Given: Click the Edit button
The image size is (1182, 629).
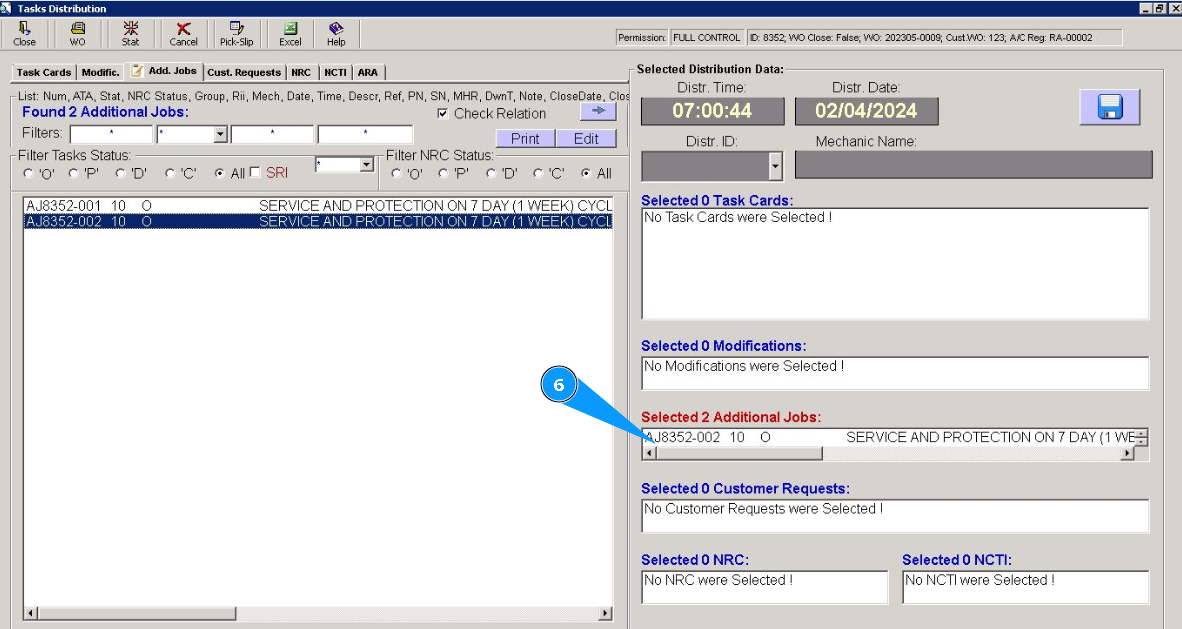Looking at the screenshot, I should (x=586, y=139).
